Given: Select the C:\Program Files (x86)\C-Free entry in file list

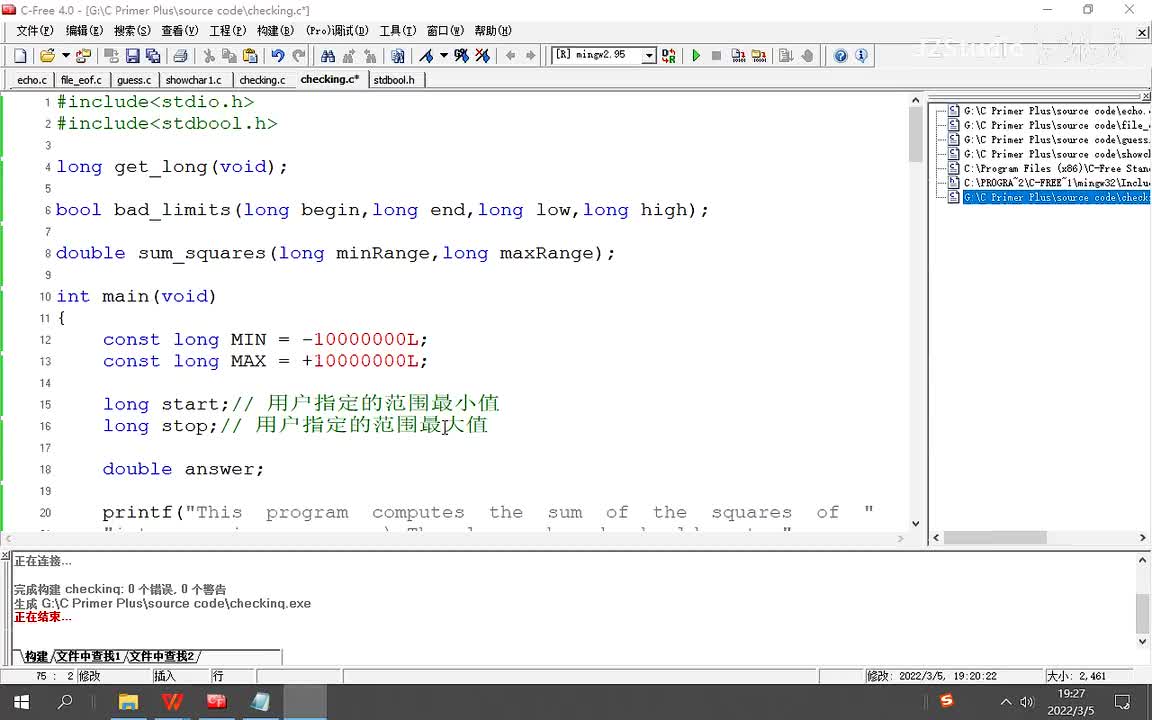Looking at the screenshot, I should [x=1056, y=168].
